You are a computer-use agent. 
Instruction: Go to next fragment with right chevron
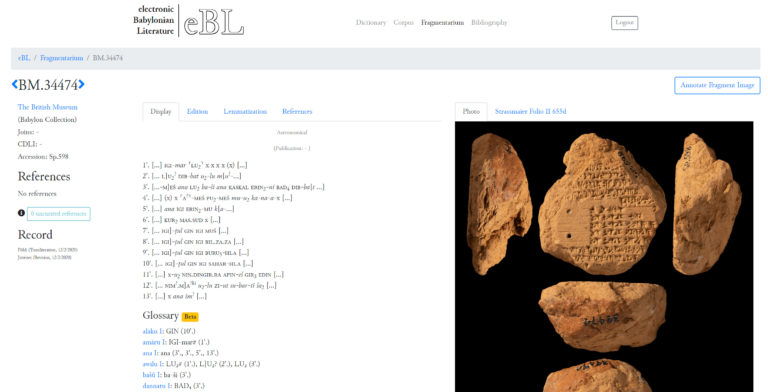pyautogui.click(x=81, y=85)
